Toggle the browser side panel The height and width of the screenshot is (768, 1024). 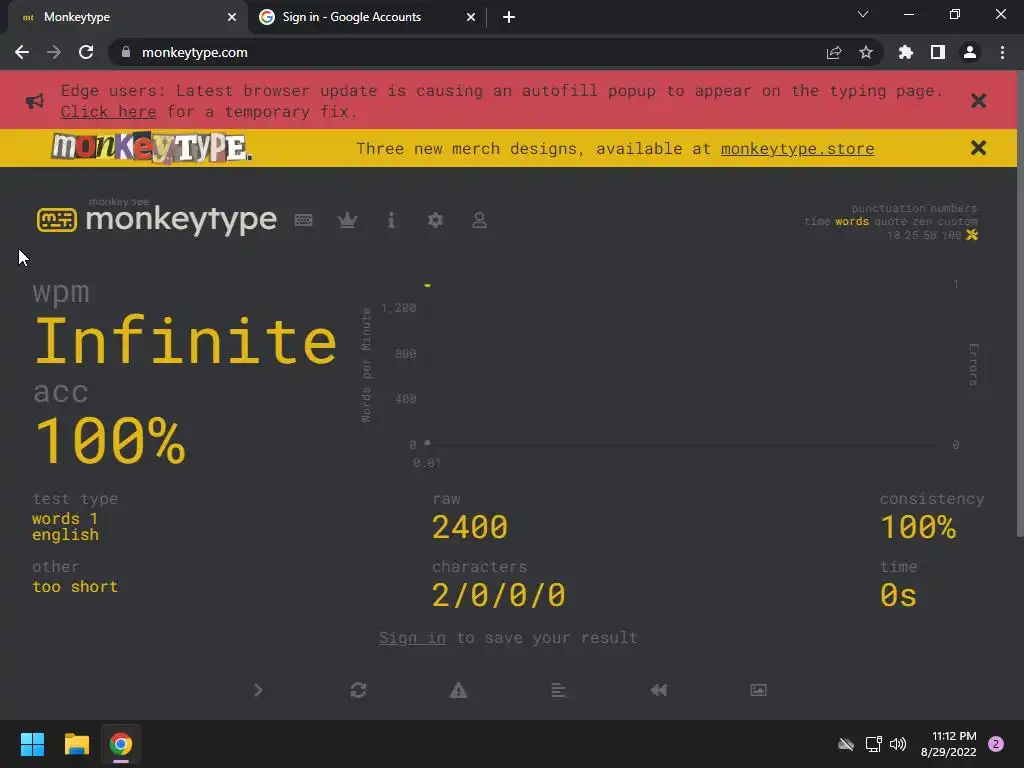pyautogui.click(x=938, y=52)
